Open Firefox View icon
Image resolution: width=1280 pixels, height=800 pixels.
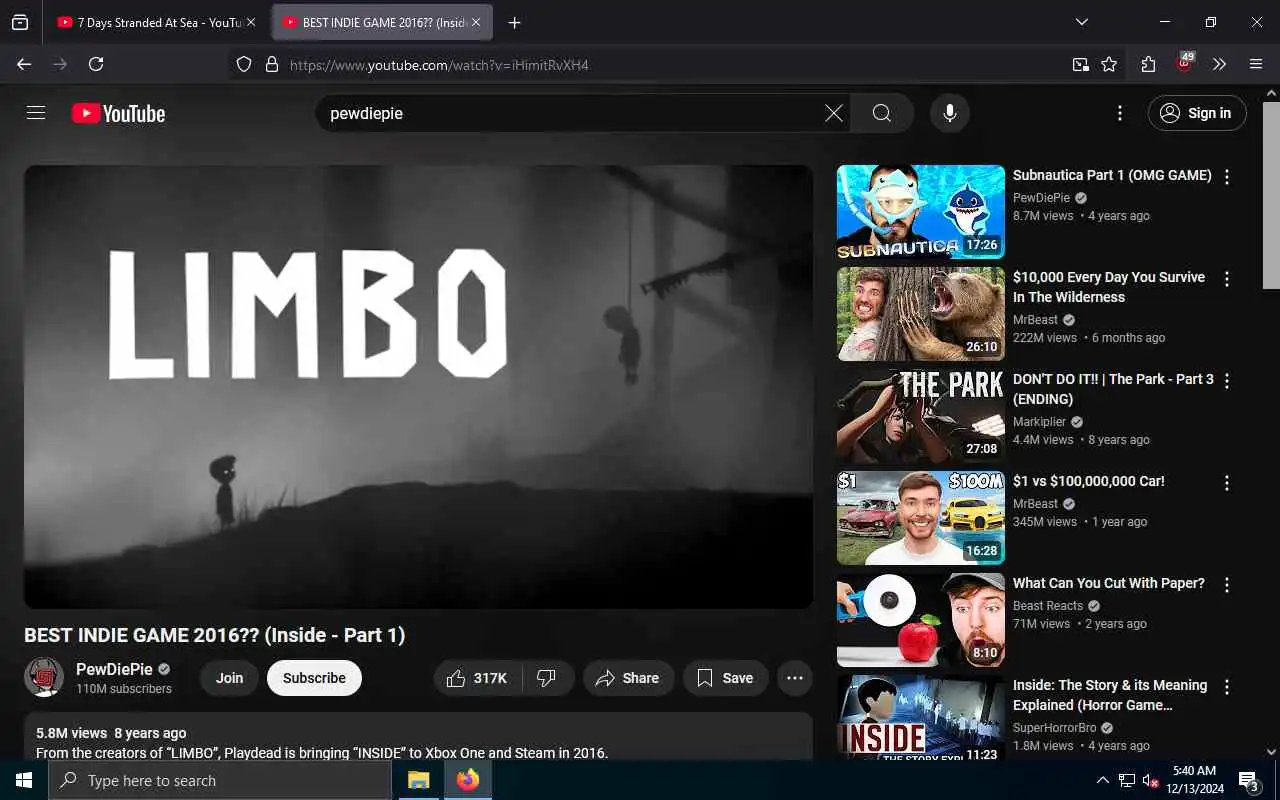(20, 22)
